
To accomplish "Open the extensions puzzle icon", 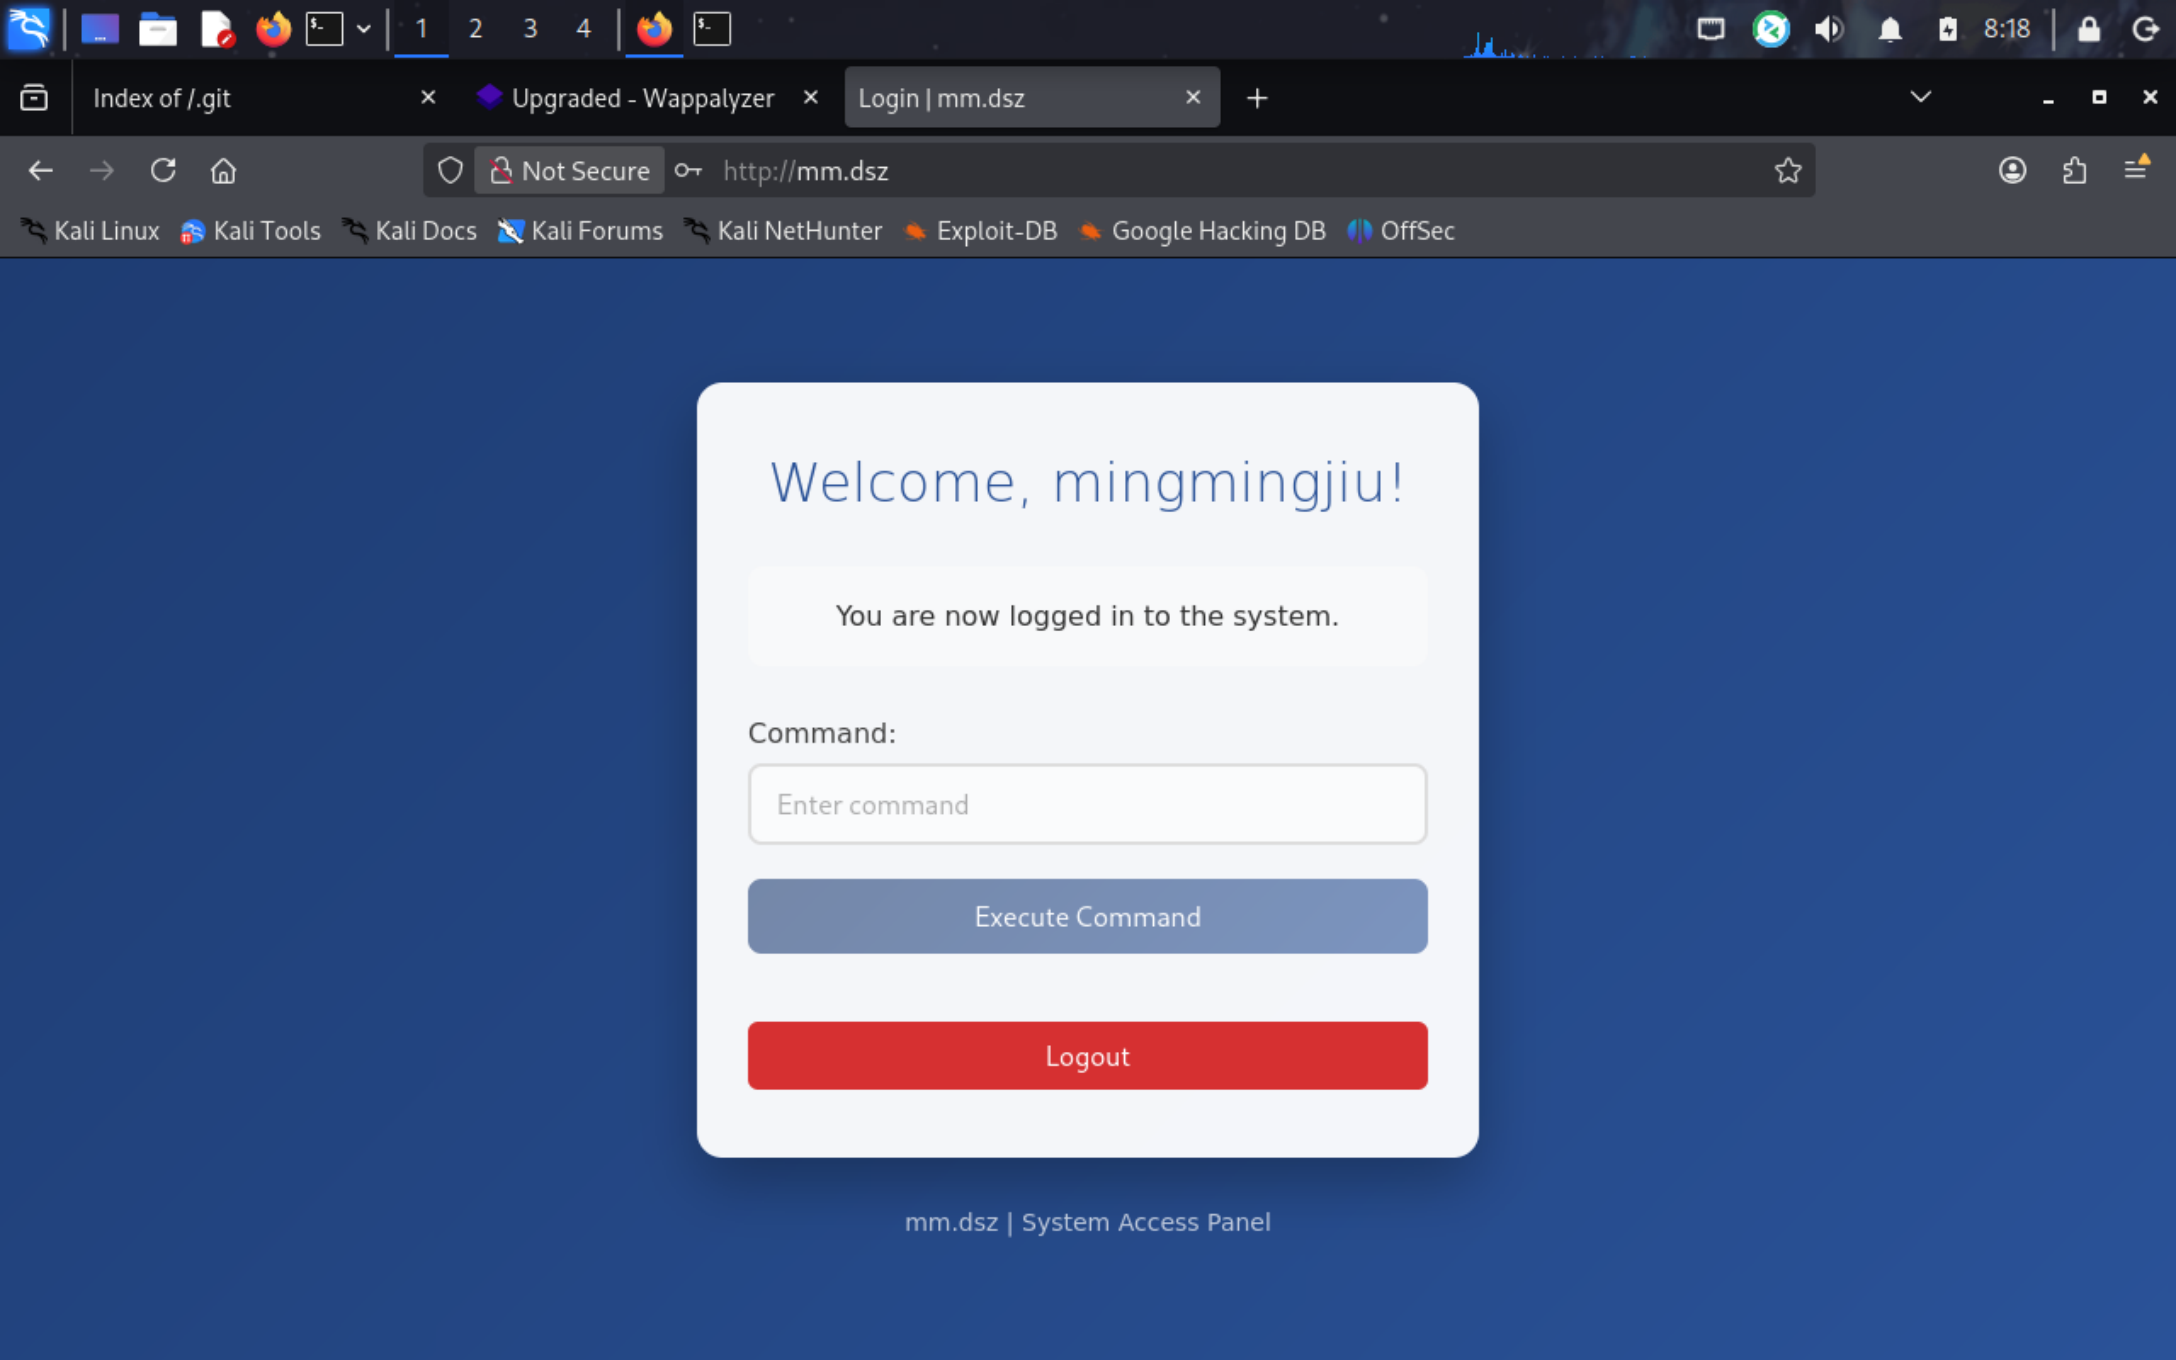I will pyautogui.click(x=2074, y=171).
